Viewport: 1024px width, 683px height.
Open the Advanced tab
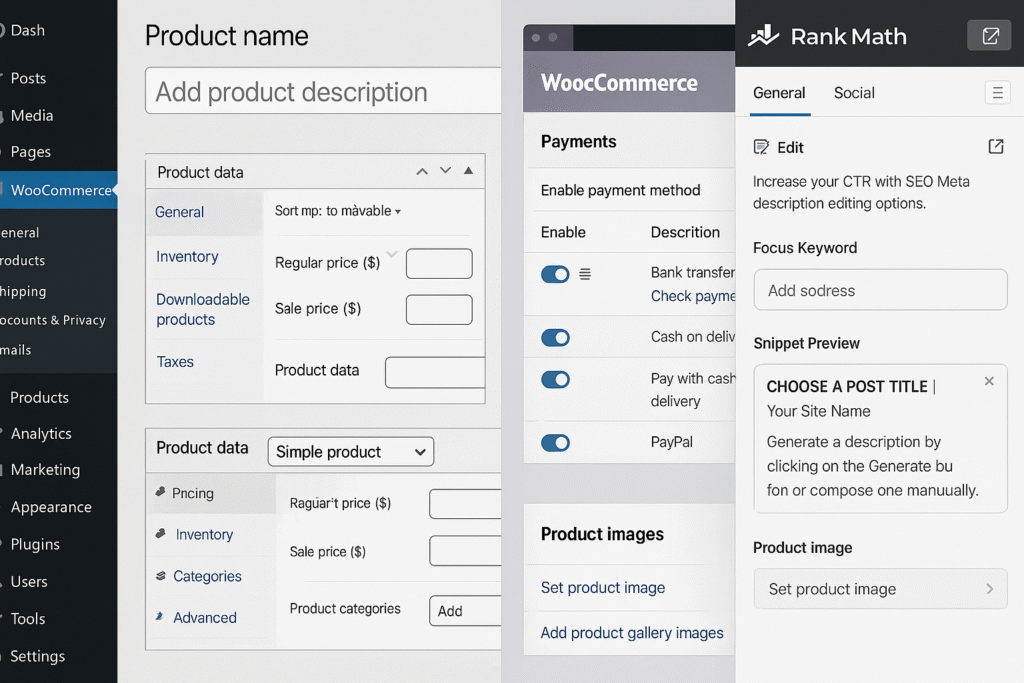204,617
